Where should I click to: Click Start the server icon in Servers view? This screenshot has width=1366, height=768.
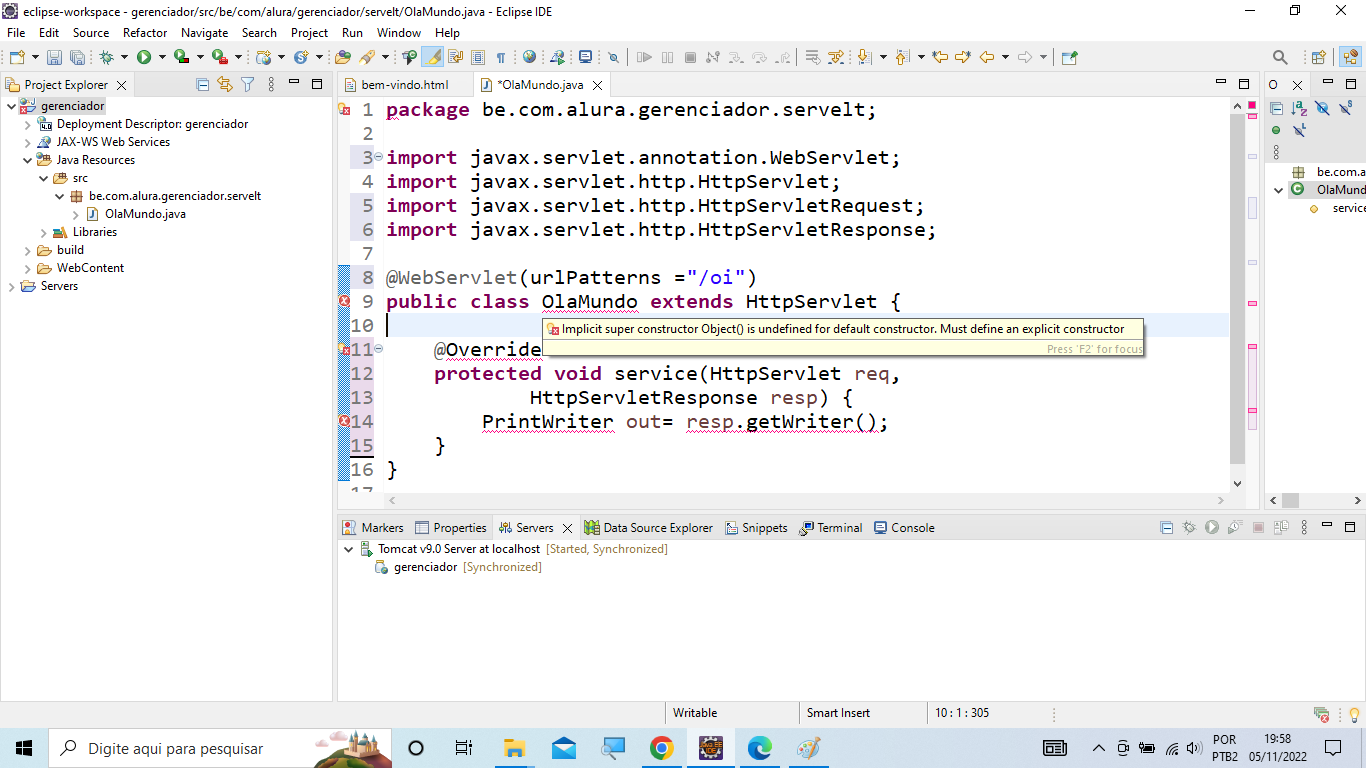point(1212,528)
